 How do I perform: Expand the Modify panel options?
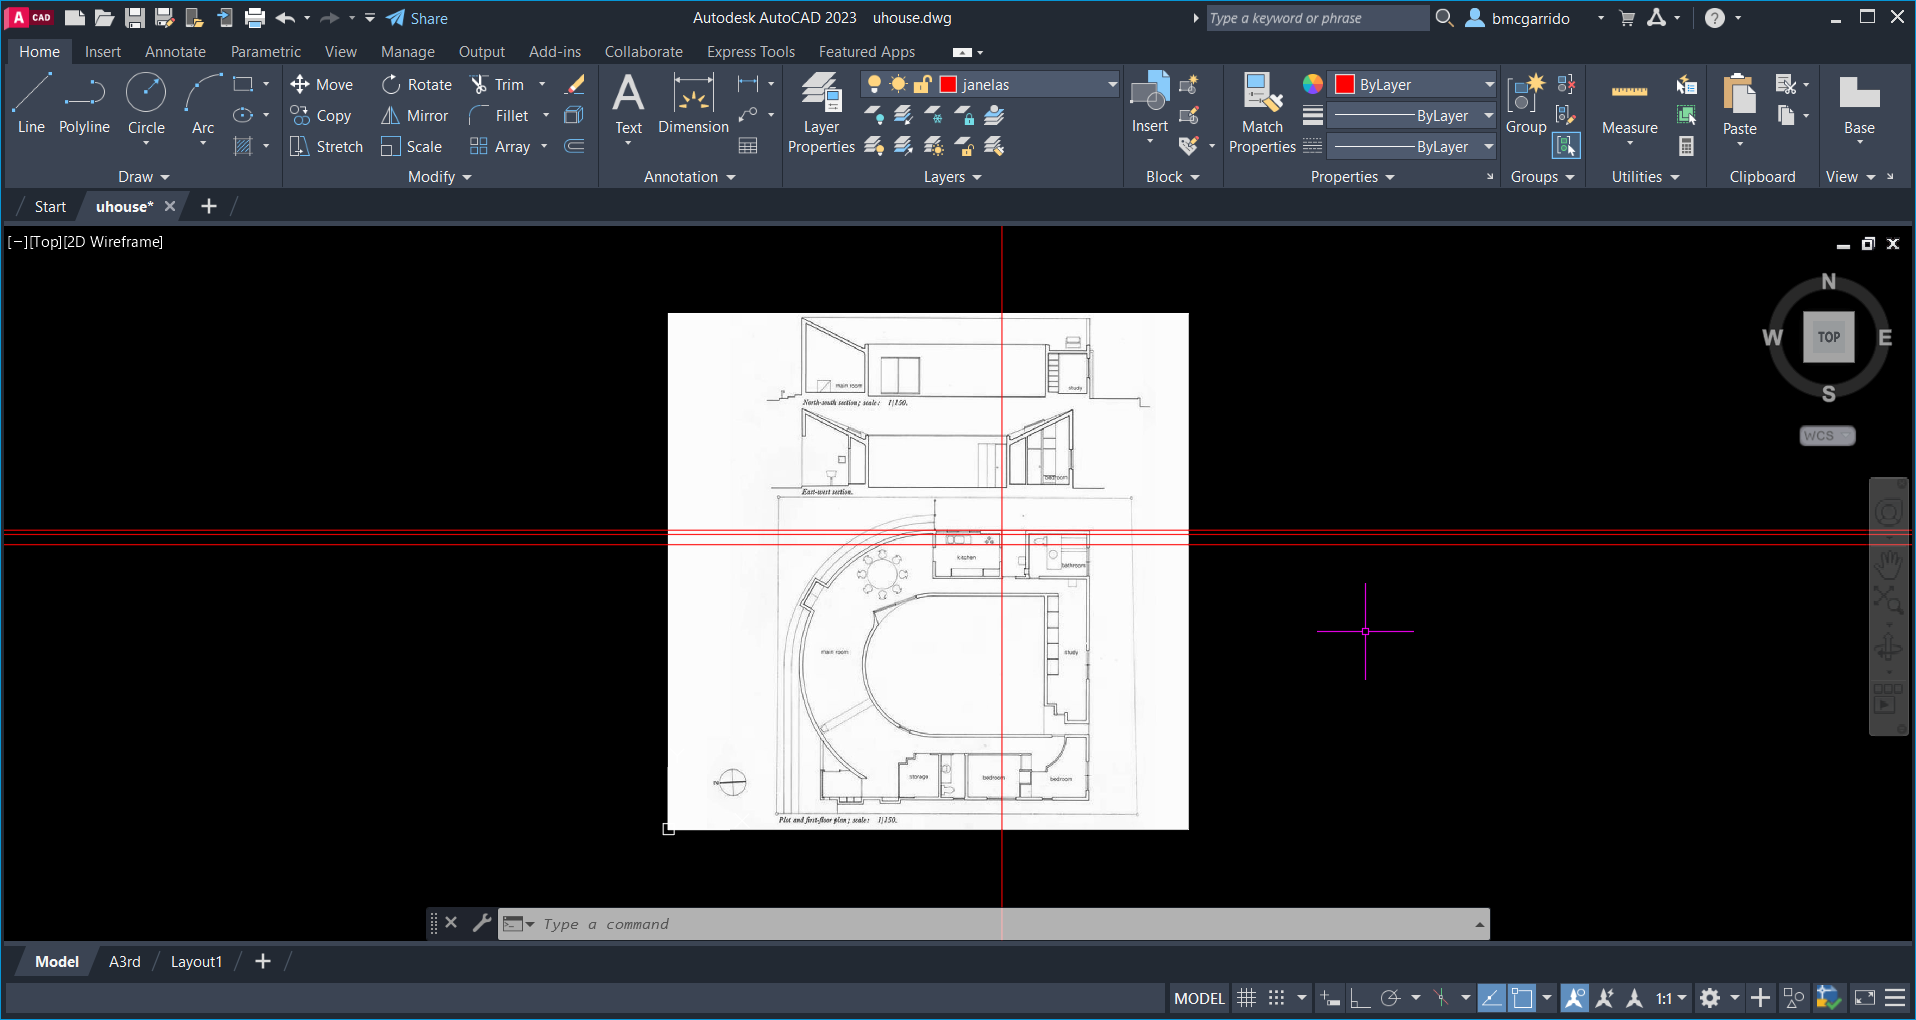pos(439,177)
